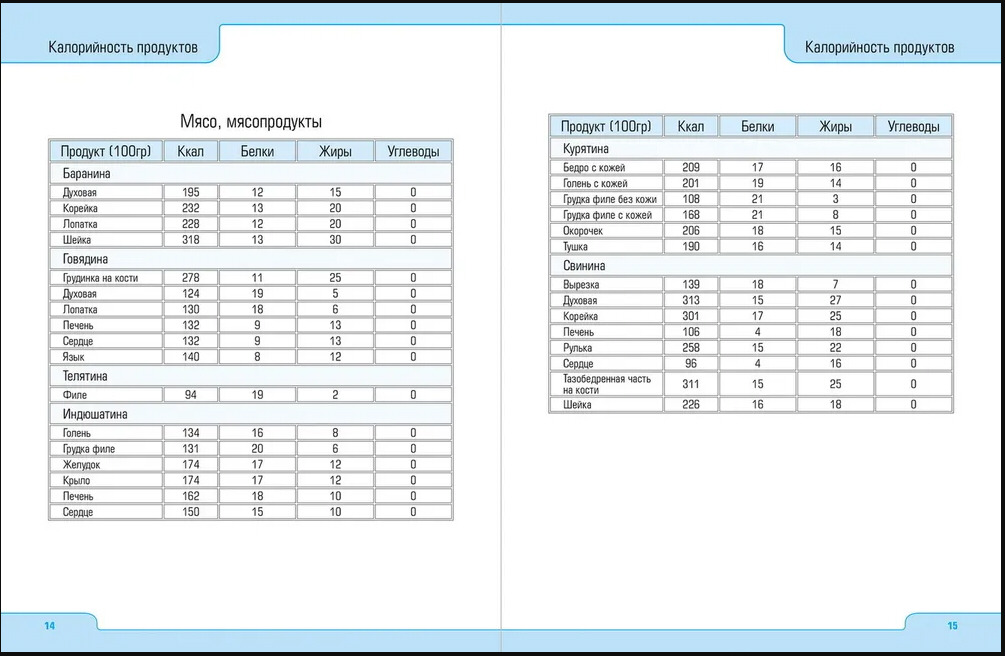Click the 'Окорочек' row label
Viewport: 1005px width, 656px height.
point(586,231)
